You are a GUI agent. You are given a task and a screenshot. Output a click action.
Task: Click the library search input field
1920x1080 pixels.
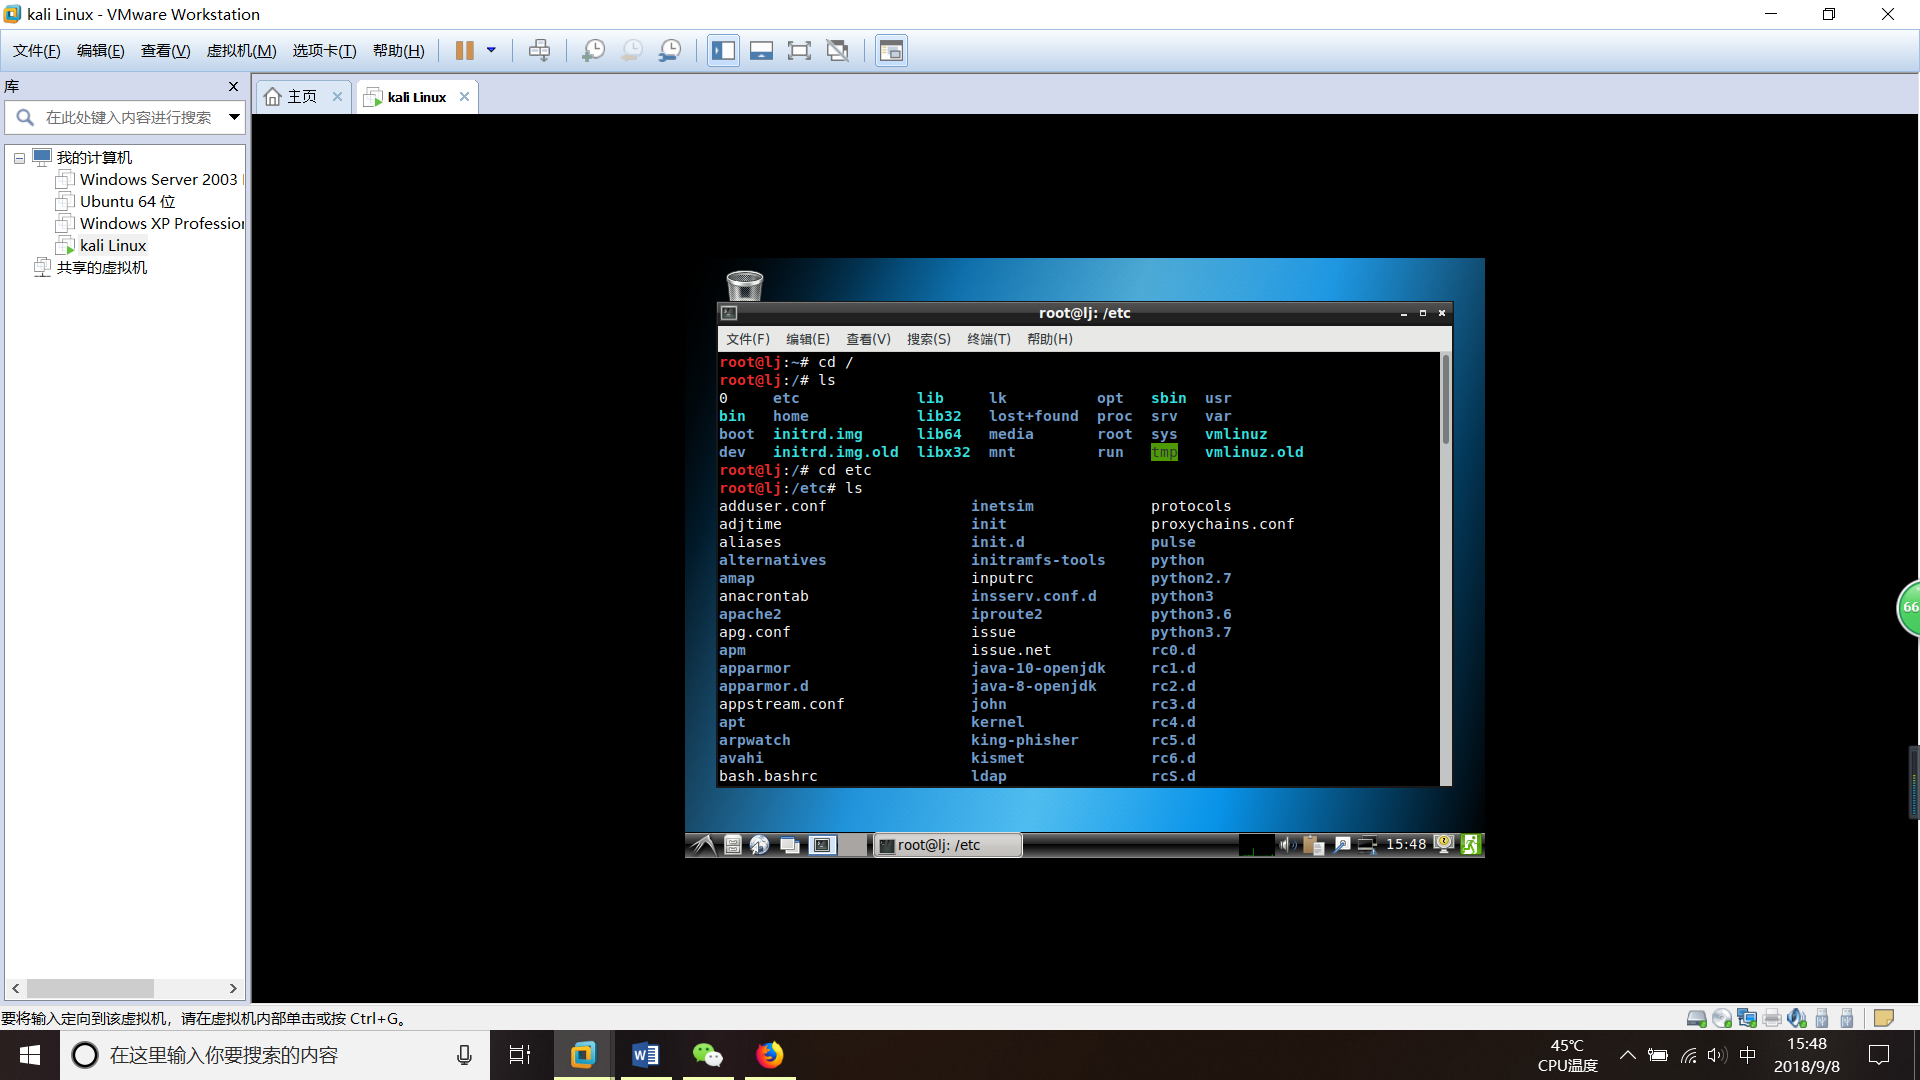pos(128,117)
